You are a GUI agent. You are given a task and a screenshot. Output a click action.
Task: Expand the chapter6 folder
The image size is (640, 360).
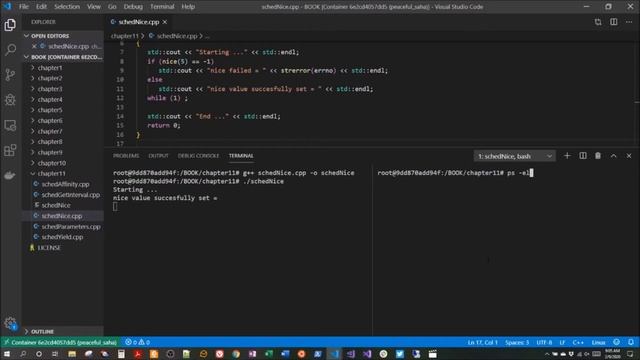[x=63, y=121]
